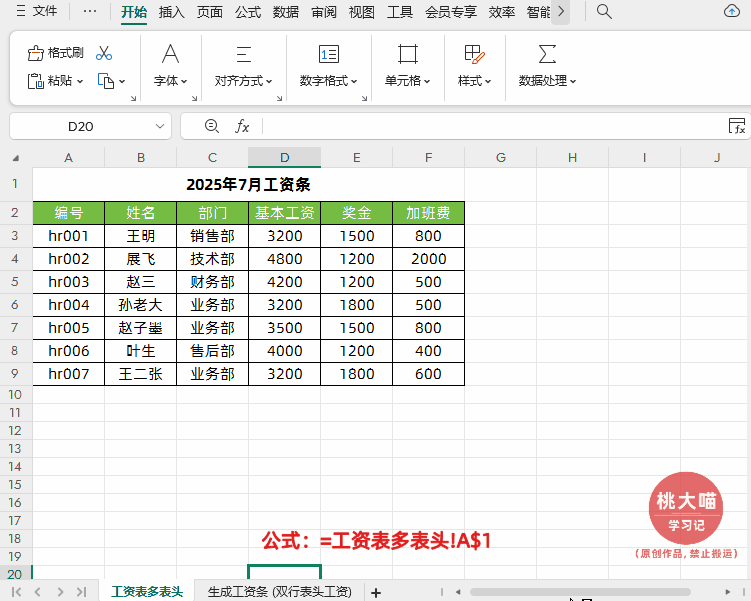Switch to the 数据 tab
This screenshot has height=601, width=751.
pos(286,12)
